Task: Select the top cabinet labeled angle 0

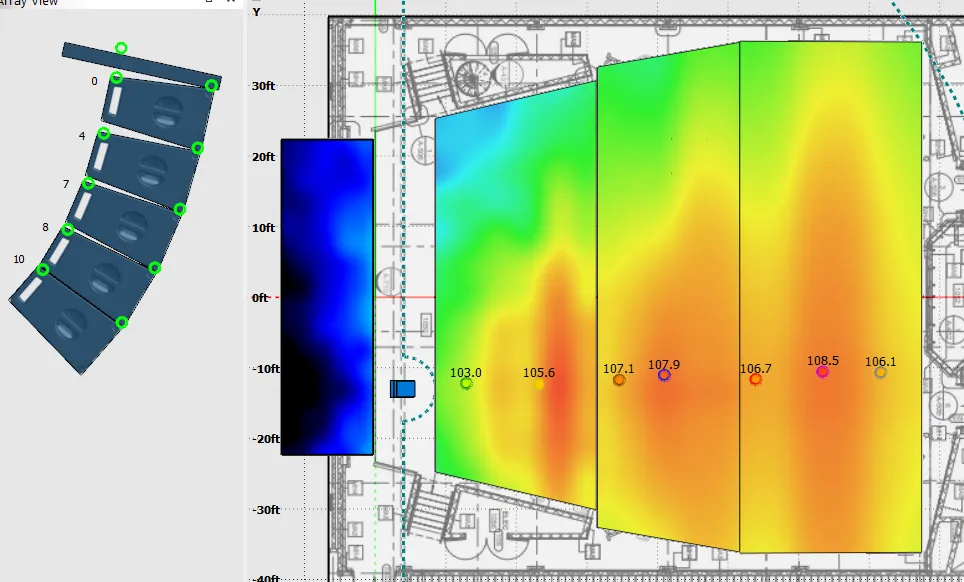Action: tap(157, 112)
